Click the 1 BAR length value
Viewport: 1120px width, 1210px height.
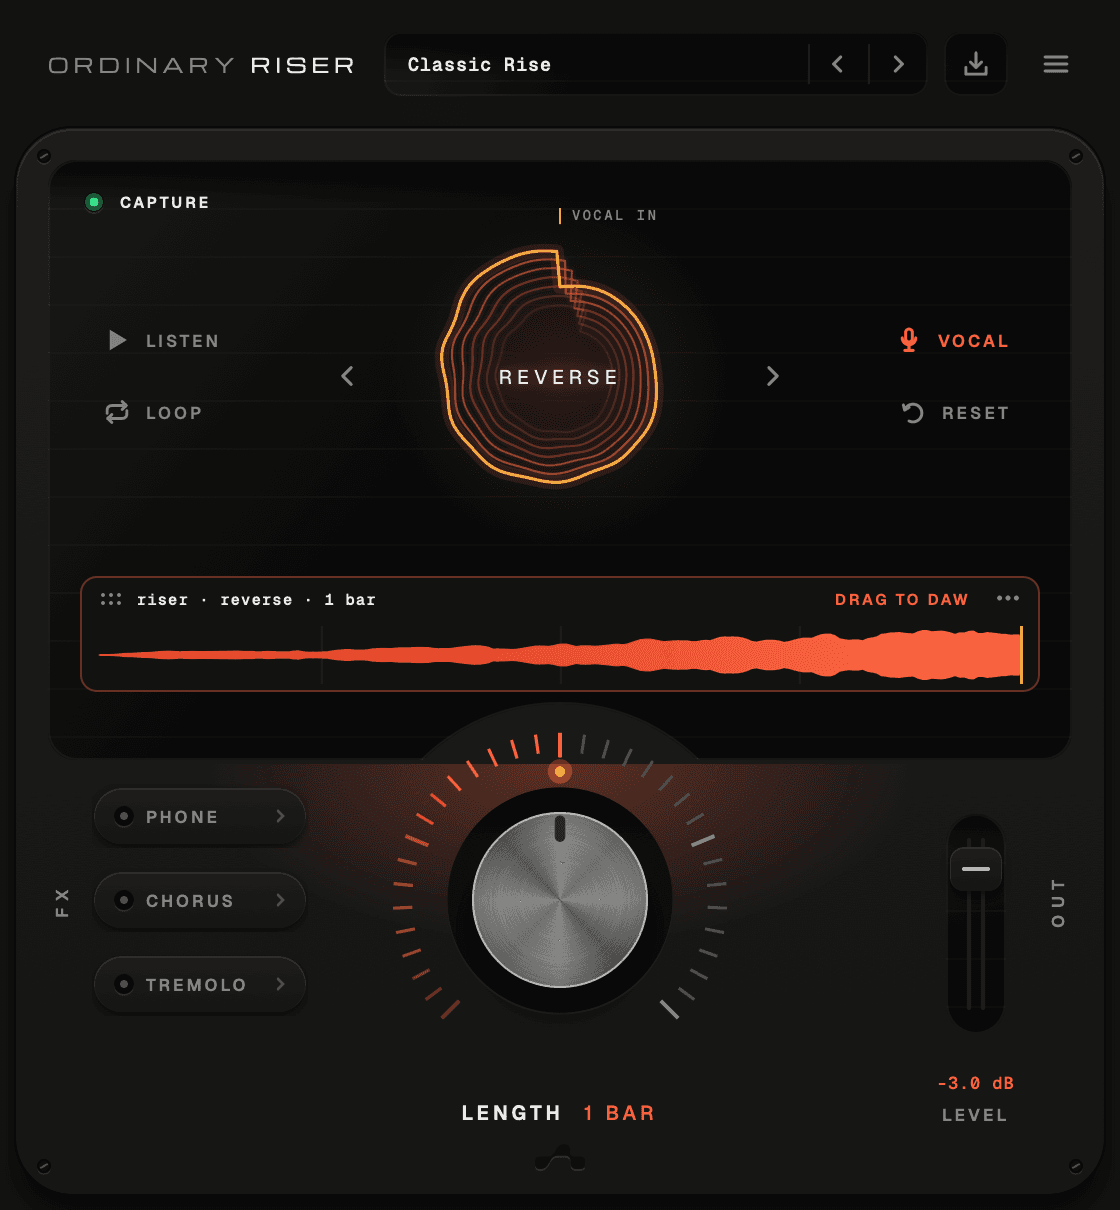pyautogui.click(x=619, y=1113)
